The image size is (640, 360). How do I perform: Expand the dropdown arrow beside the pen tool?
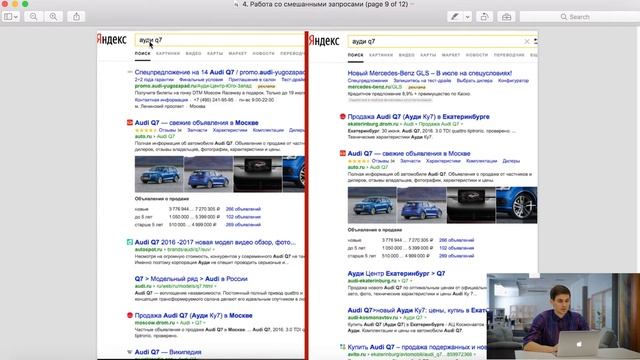coord(467,17)
